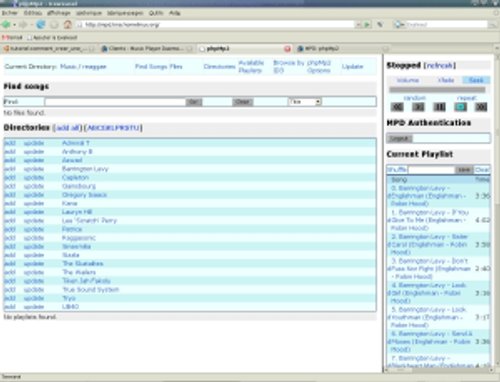500x382 pixels.
Task: Skip to the next track in the player
Action: click(481, 107)
